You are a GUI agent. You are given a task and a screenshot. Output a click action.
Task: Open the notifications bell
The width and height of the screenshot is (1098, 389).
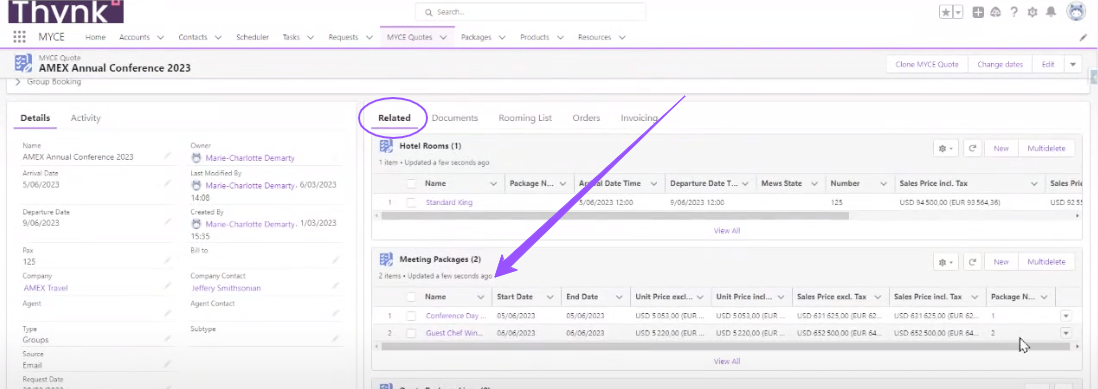coord(1050,12)
